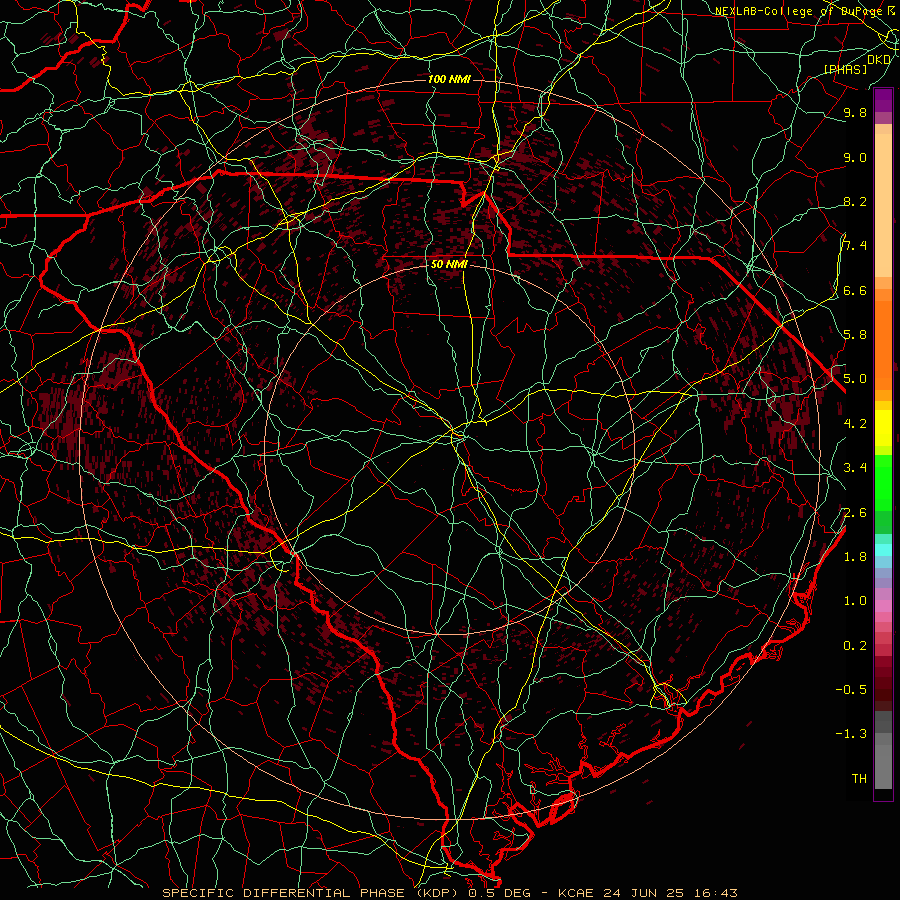
Task: Select the 6.6 value on color scale
Action: point(855,290)
